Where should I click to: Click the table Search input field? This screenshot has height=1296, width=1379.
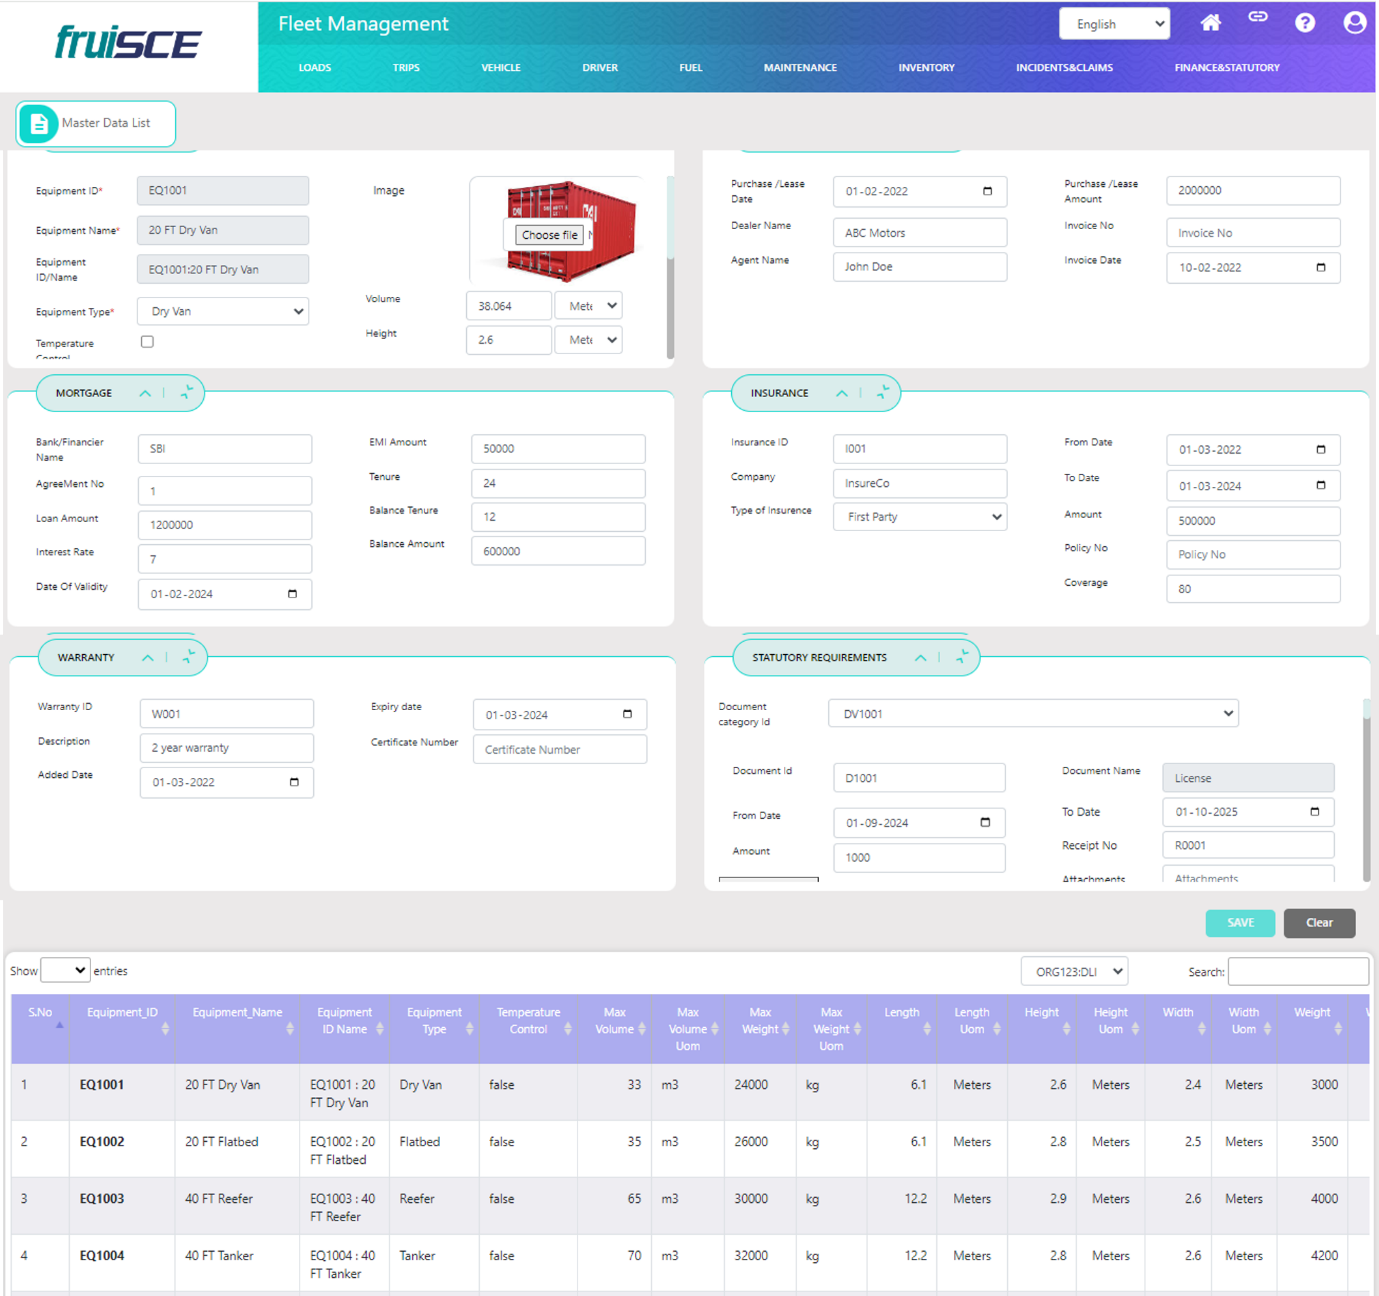click(x=1297, y=972)
